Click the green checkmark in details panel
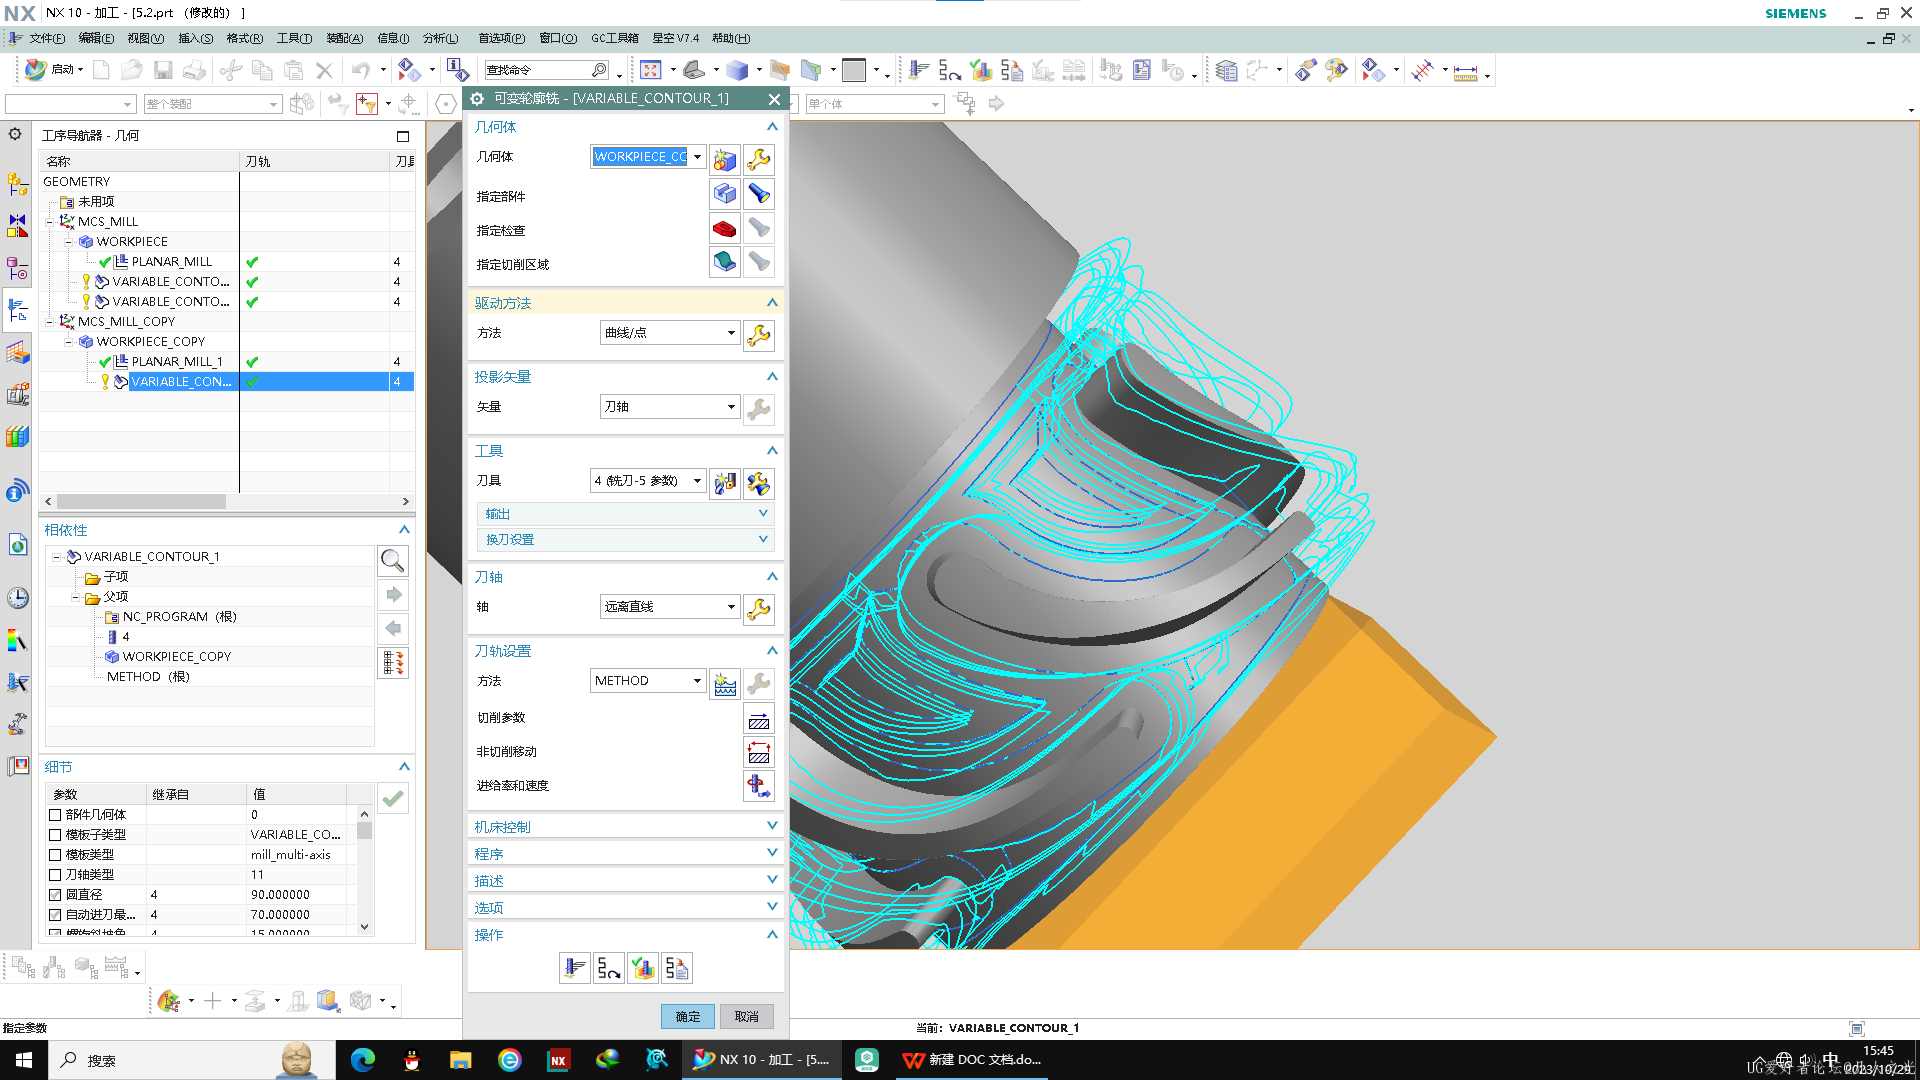 [393, 798]
